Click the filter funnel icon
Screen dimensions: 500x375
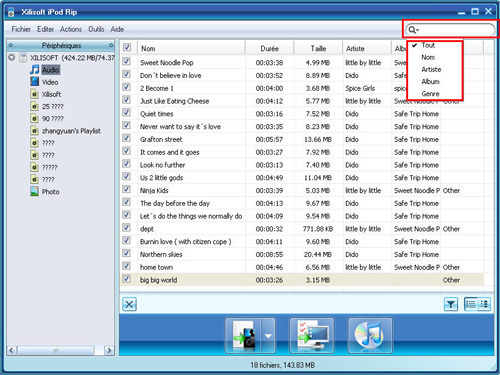click(x=451, y=304)
